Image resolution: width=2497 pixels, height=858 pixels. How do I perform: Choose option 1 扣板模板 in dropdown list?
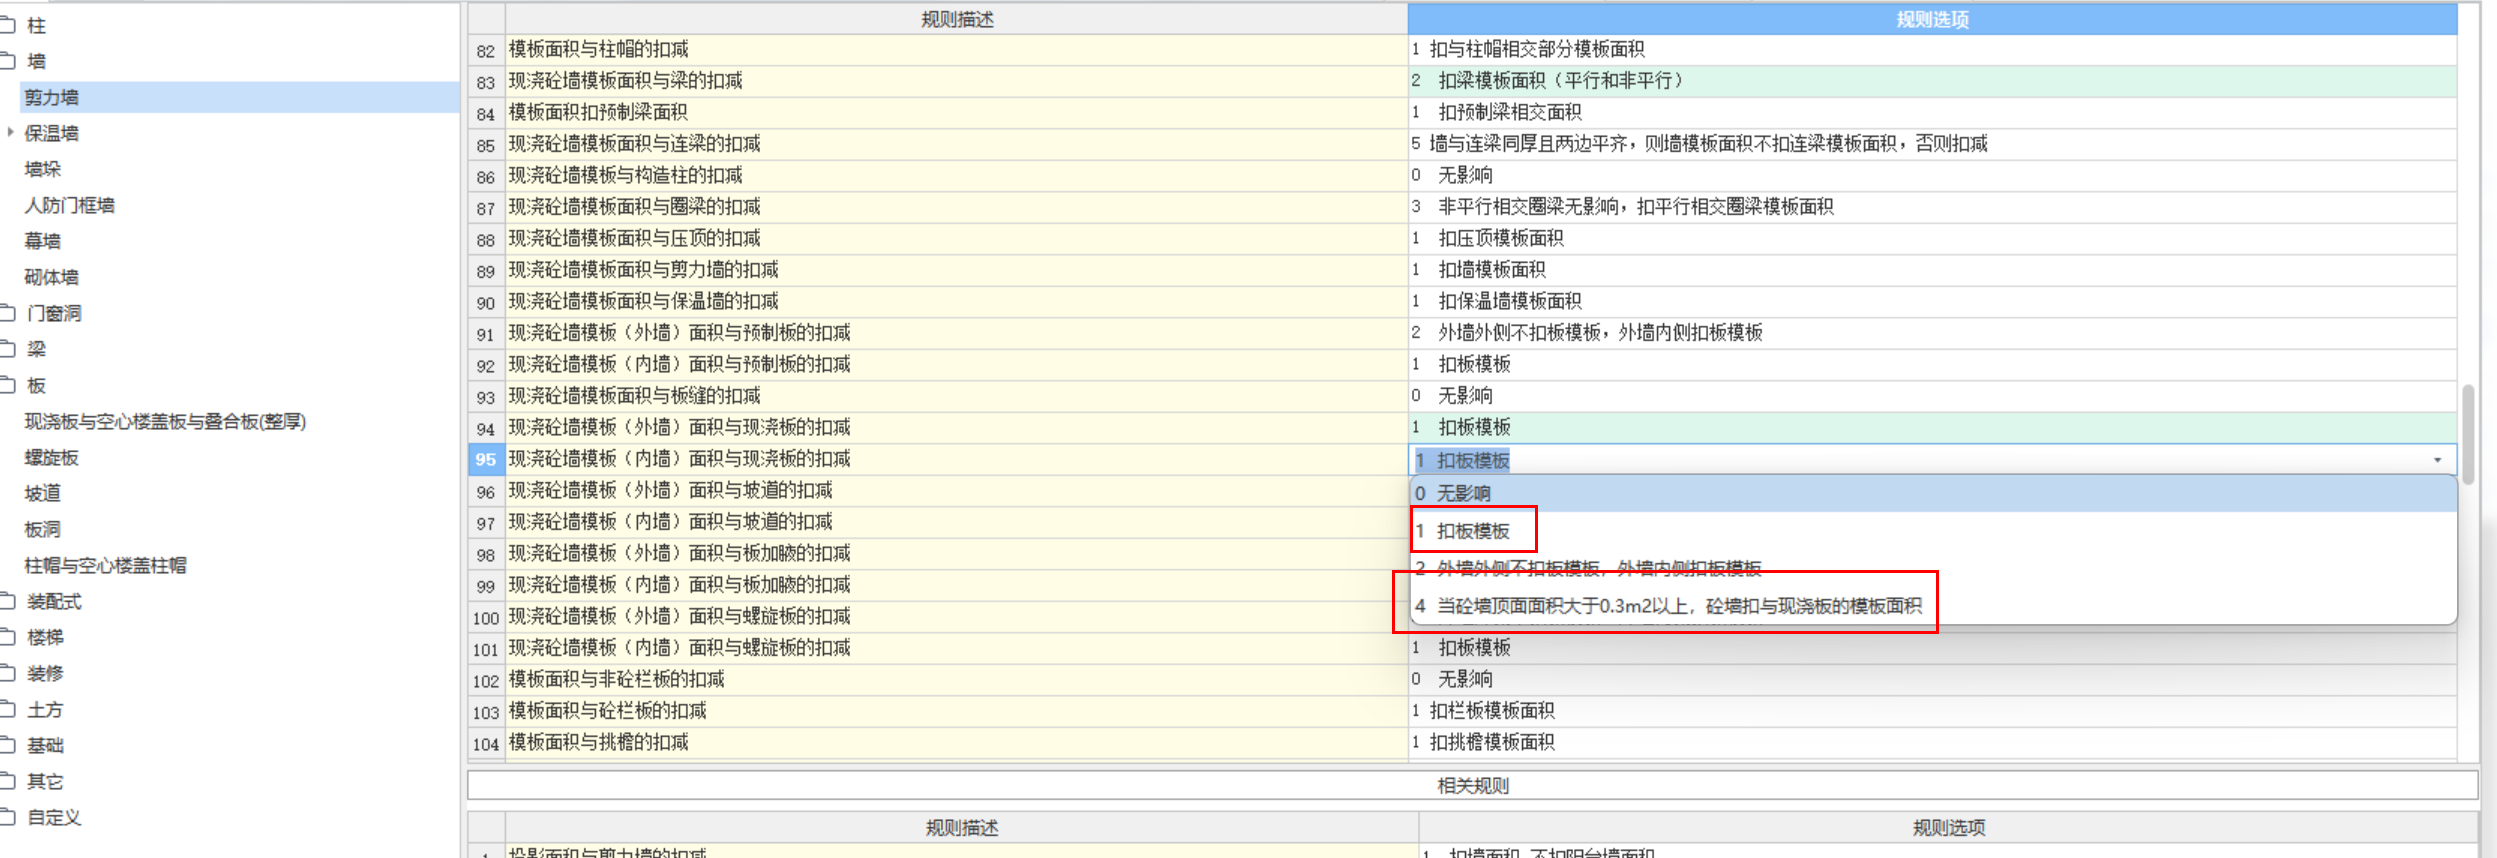coord(1932,531)
